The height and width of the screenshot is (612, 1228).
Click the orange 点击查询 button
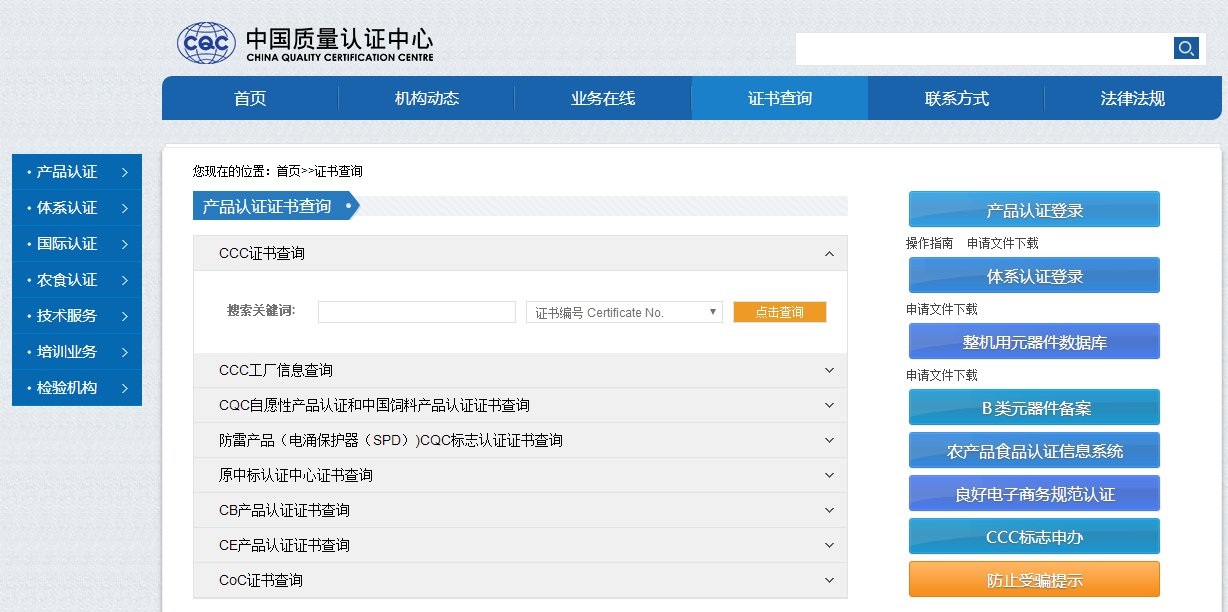779,311
